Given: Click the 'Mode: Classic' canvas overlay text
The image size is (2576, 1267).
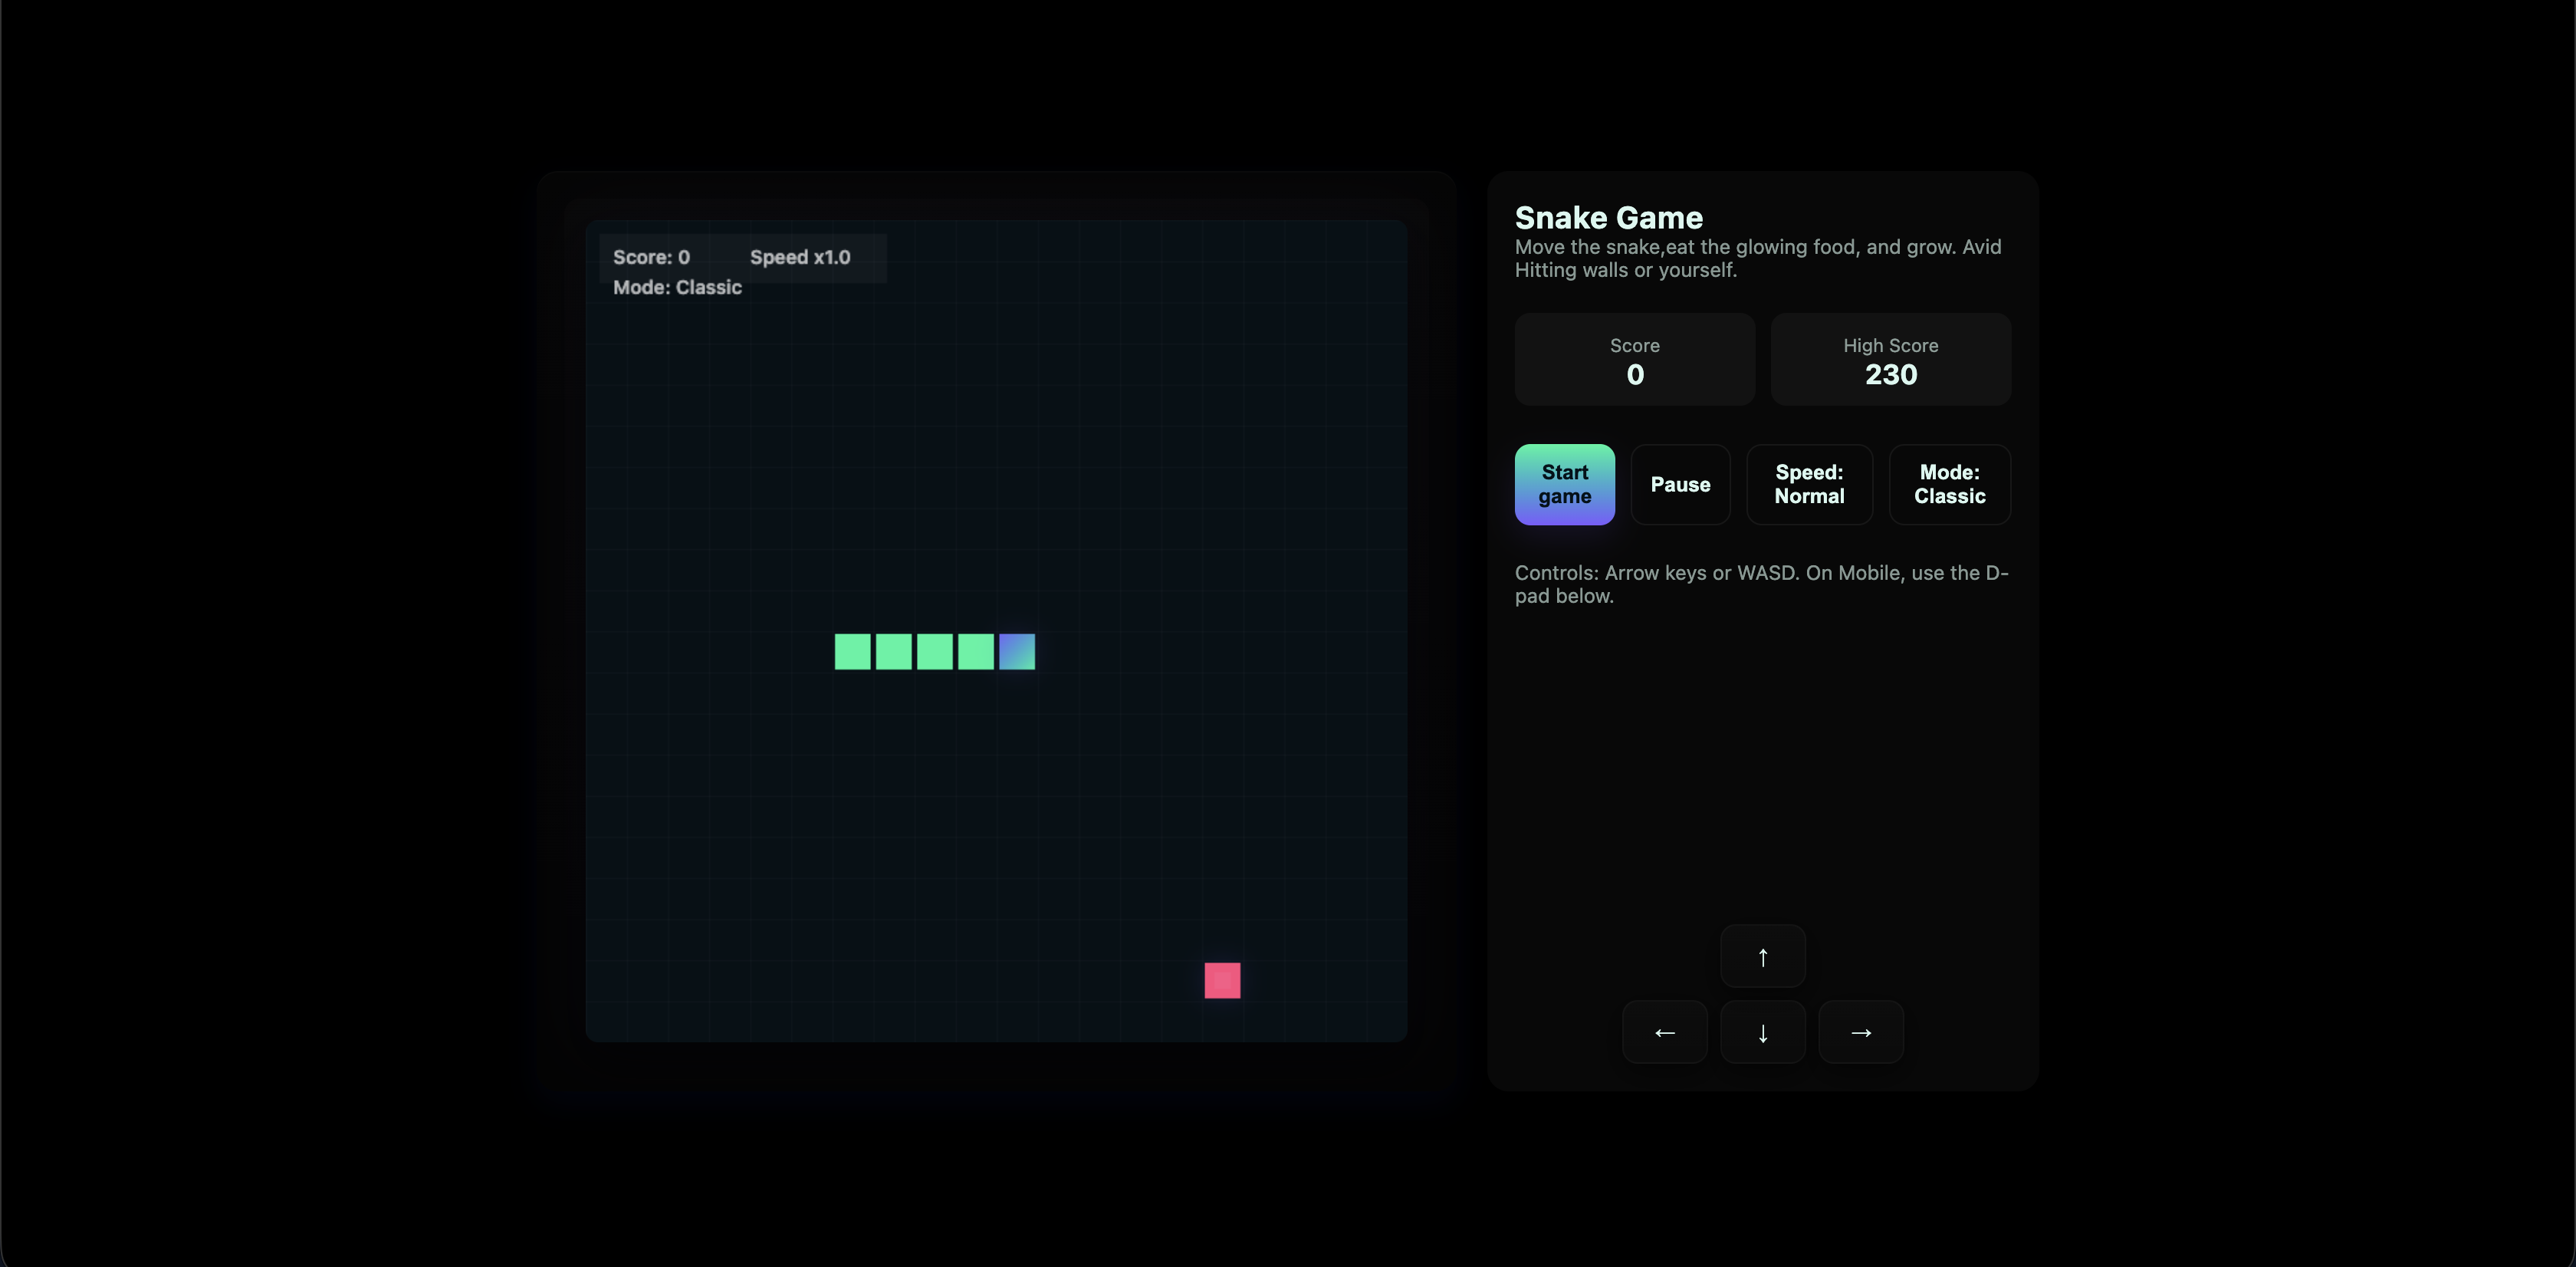Looking at the screenshot, I should coord(677,287).
